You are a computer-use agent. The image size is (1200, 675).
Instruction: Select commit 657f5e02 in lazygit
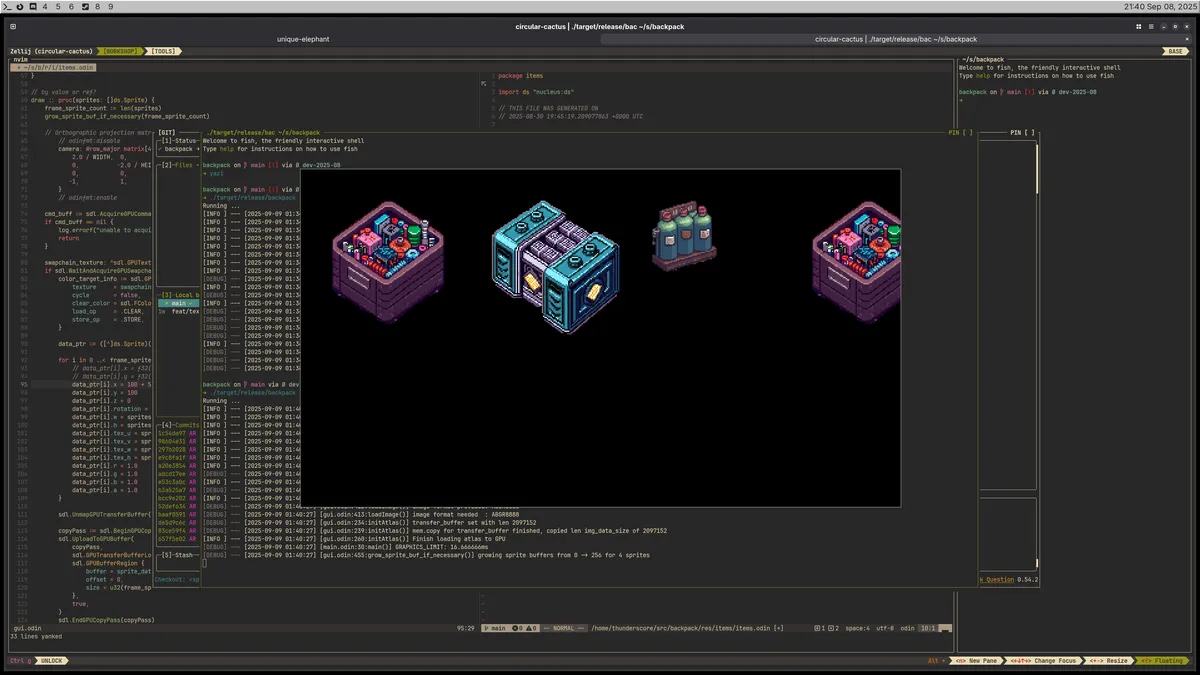(x=179, y=538)
